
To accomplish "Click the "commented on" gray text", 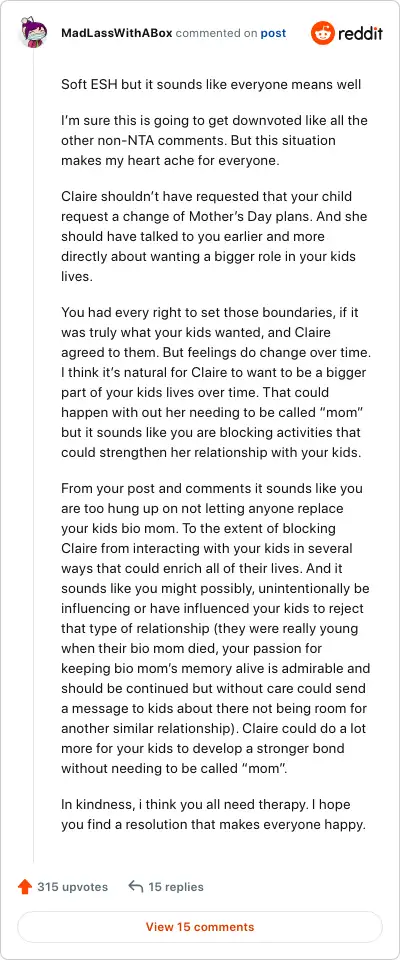I will point(216,33).
